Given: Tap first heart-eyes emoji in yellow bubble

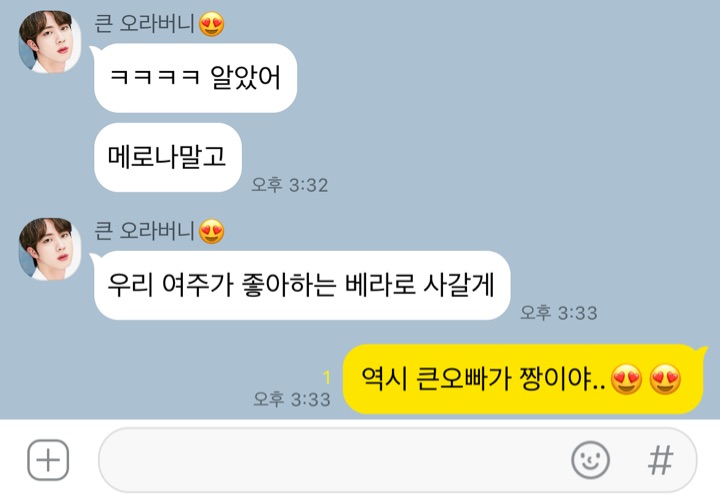Looking at the screenshot, I should (x=627, y=380).
